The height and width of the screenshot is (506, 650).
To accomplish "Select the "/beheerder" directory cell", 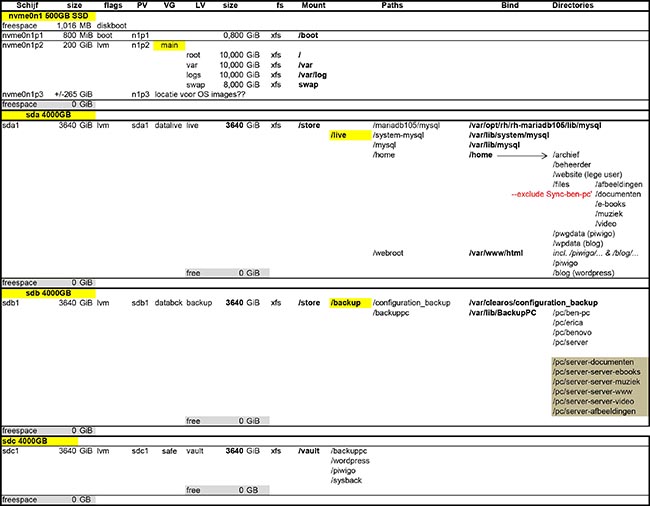I will point(572,165).
